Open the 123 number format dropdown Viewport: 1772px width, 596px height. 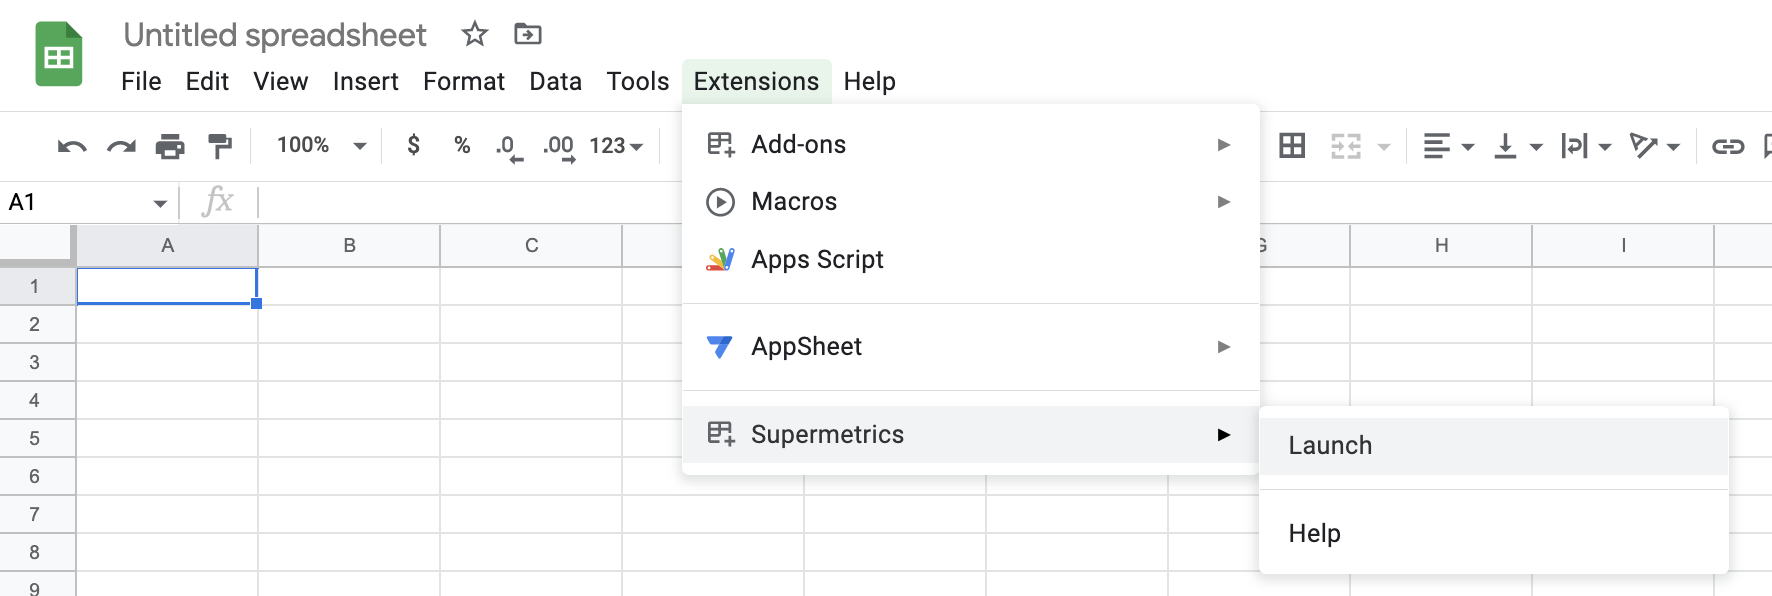615,146
